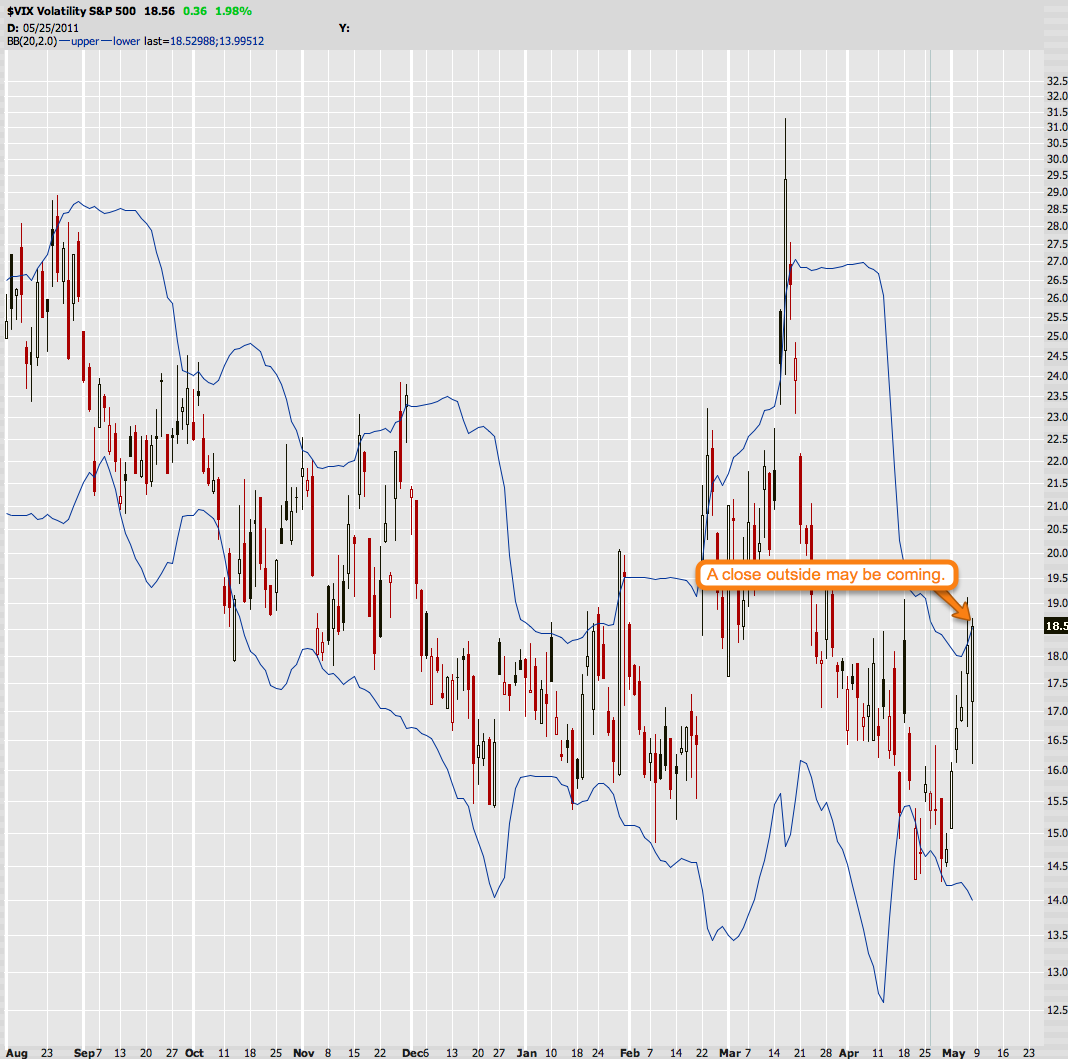The height and width of the screenshot is (1059, 1068).
Task: Click the black 18.5 current price marker
Action: click(1056, 626)
